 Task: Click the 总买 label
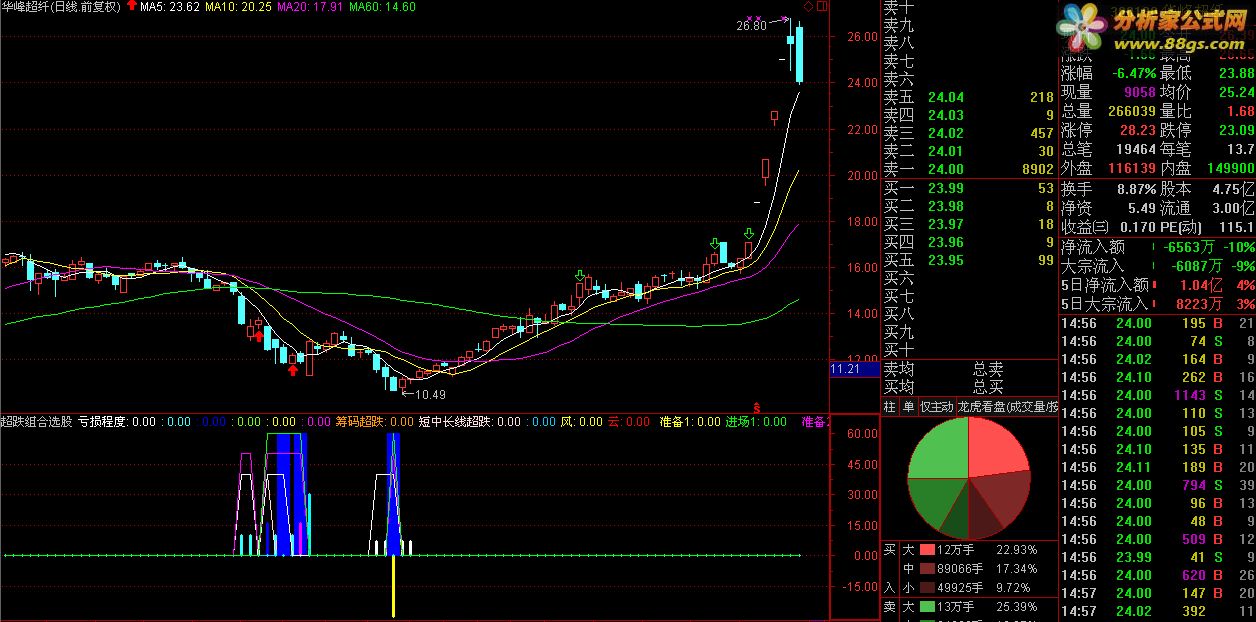tap(988, 386)
